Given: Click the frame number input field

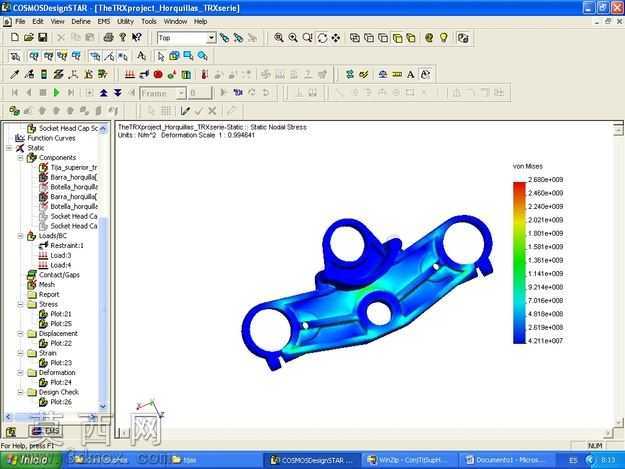Looking at the screenshot, I should point(199,93).
